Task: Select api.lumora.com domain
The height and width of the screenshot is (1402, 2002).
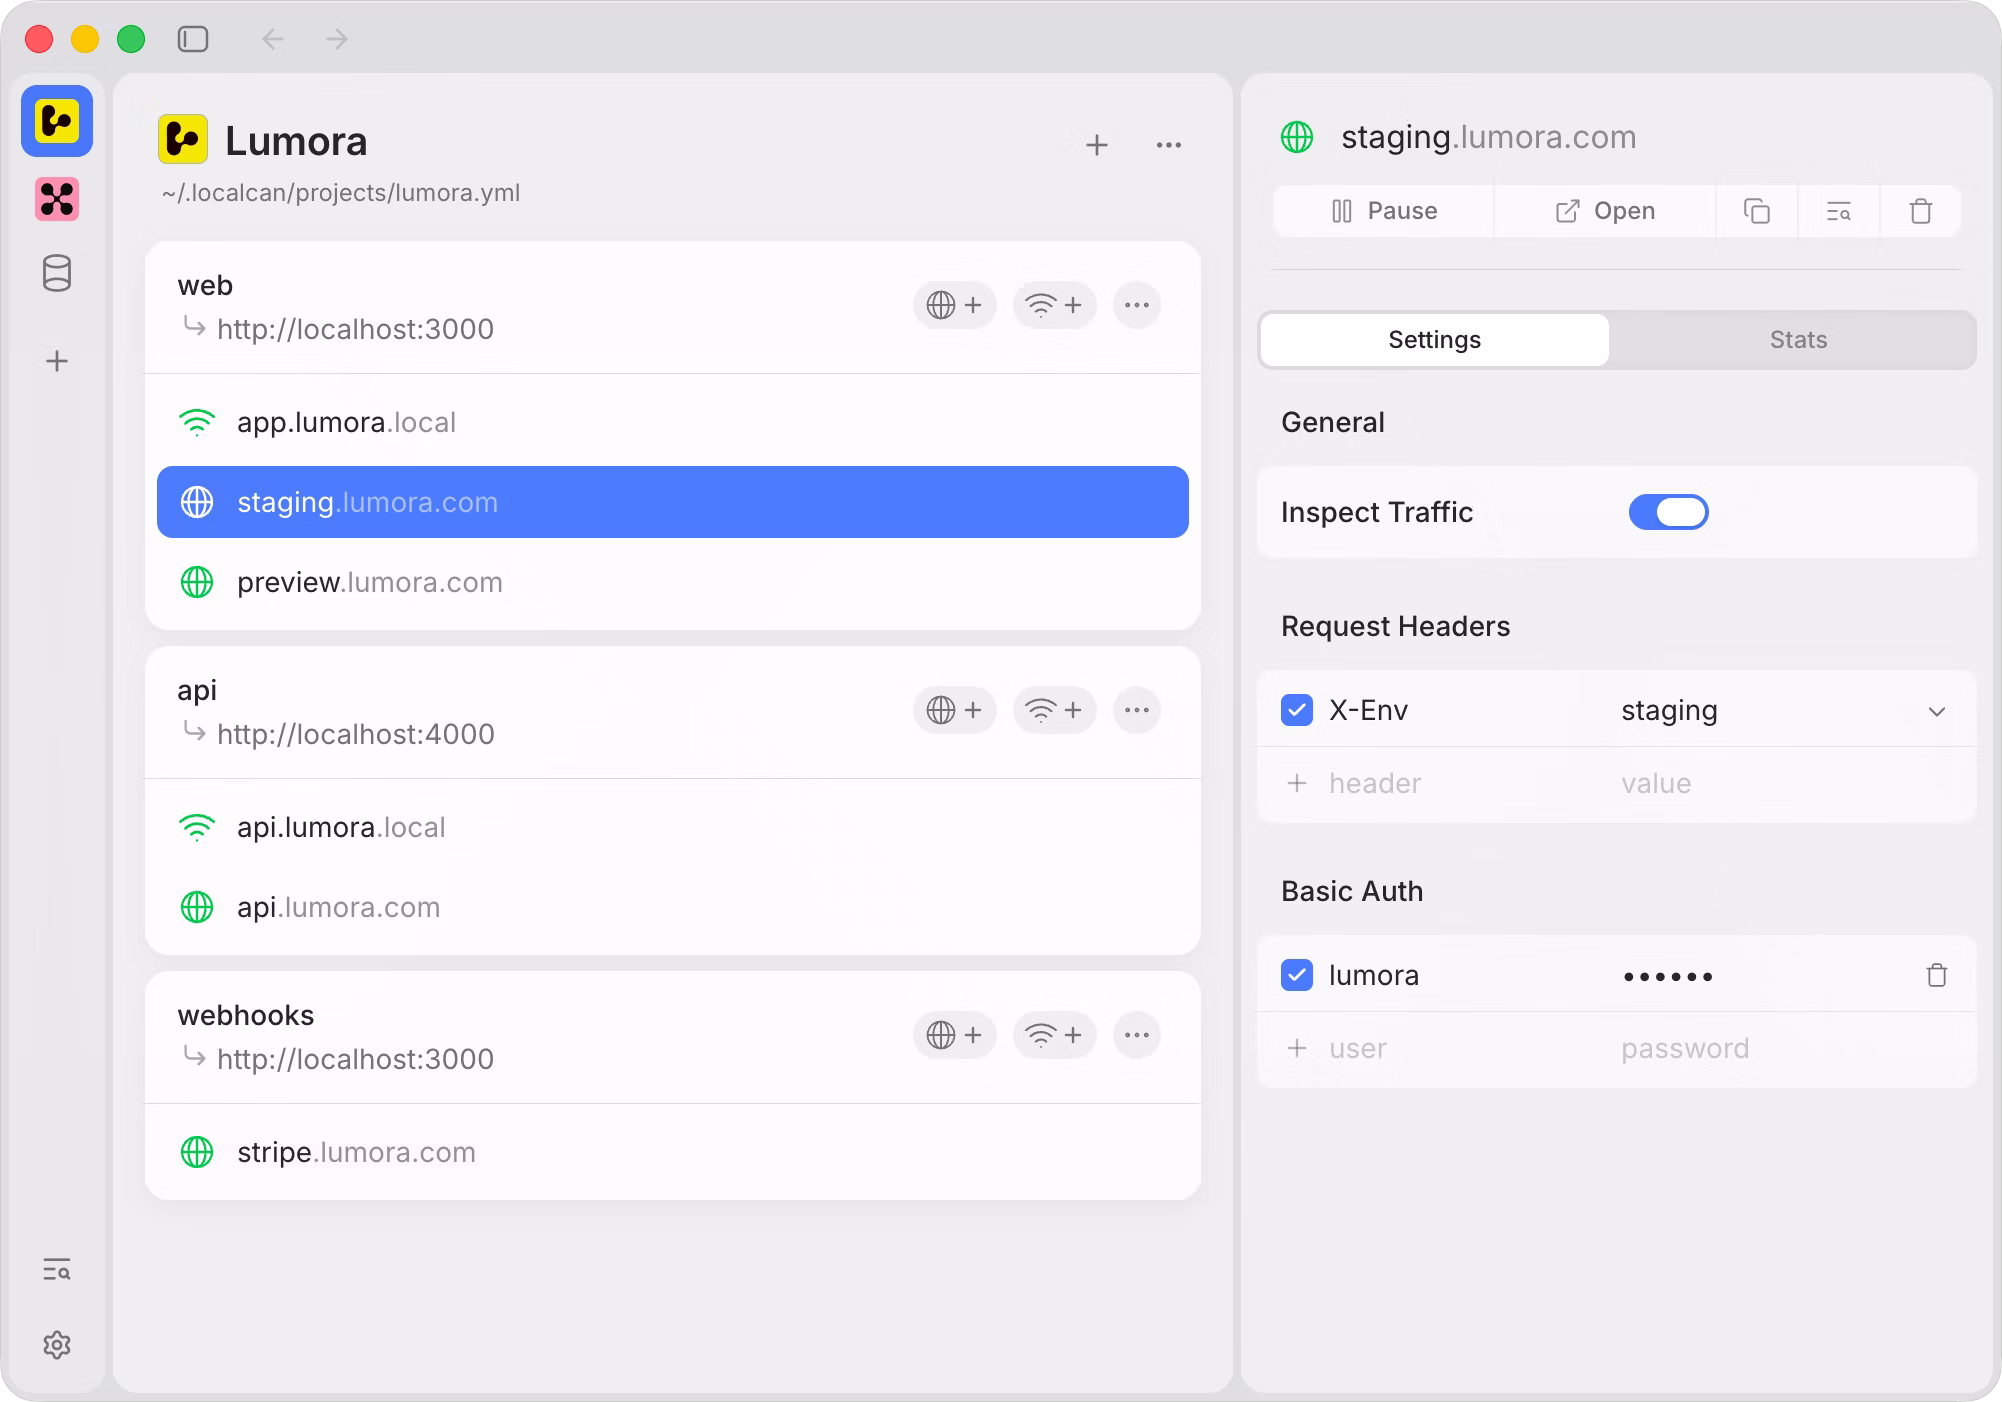Action: (672, 907)
